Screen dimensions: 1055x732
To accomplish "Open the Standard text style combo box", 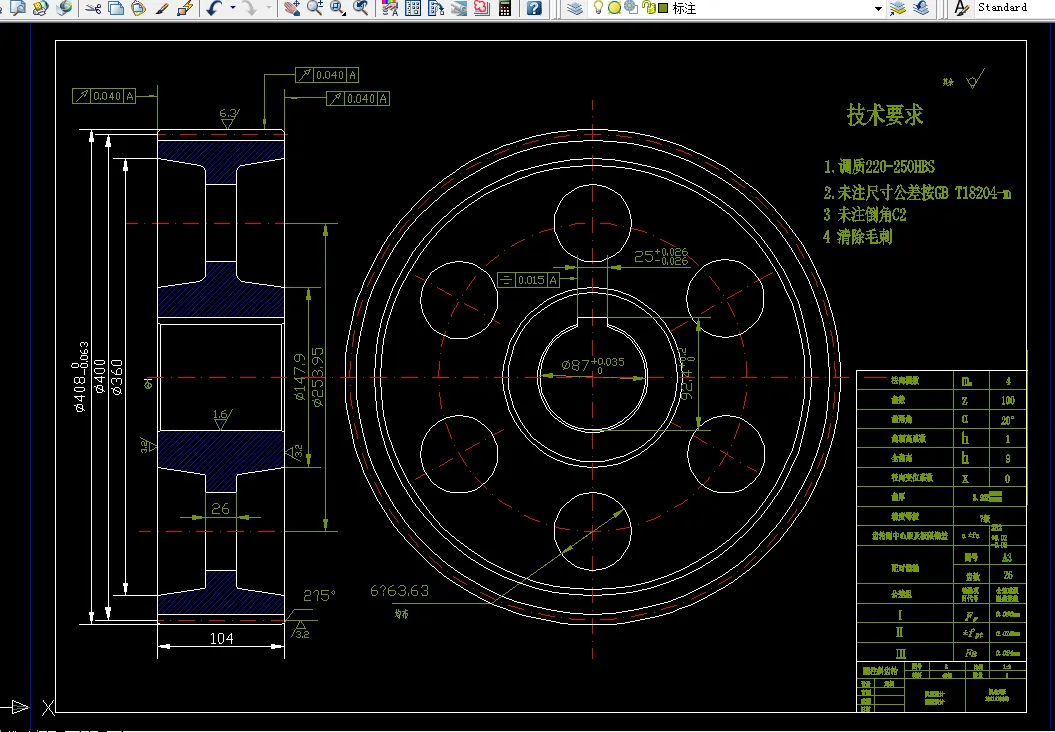I will [1014, 8].
